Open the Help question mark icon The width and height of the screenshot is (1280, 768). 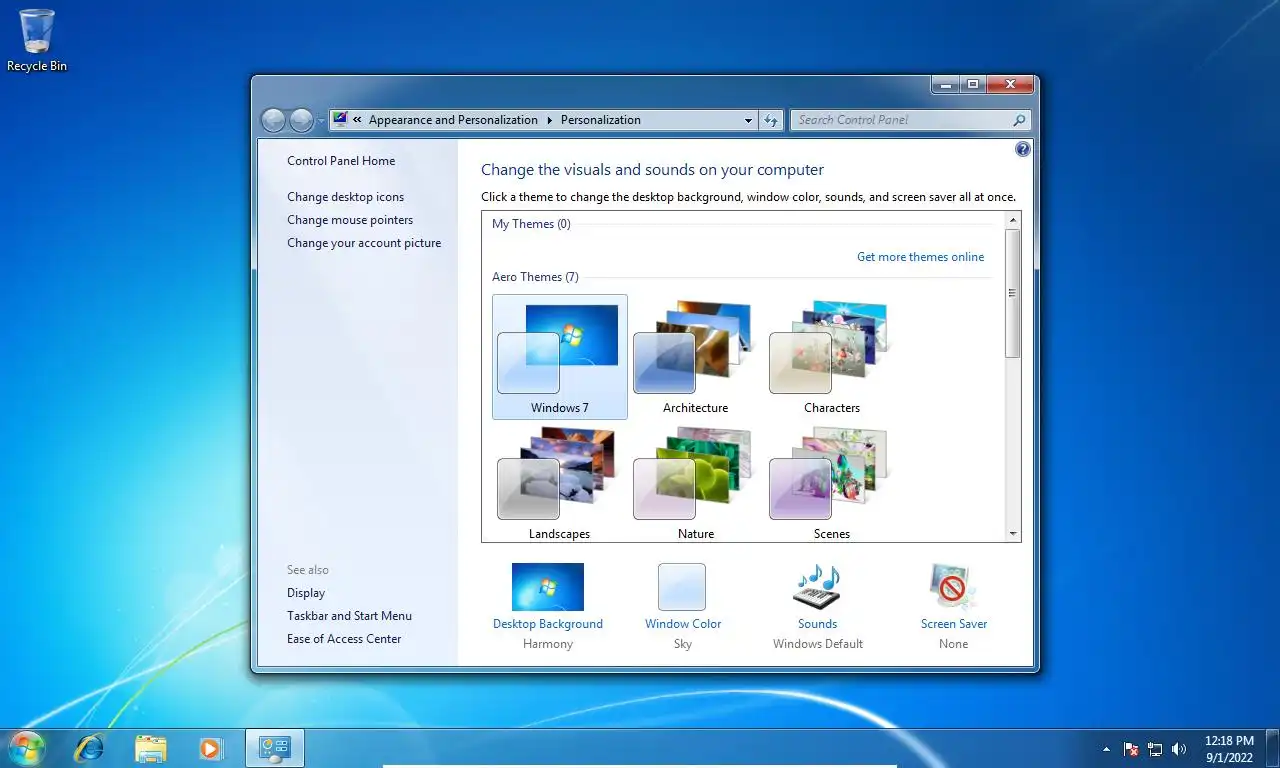tap(1022, 149)
